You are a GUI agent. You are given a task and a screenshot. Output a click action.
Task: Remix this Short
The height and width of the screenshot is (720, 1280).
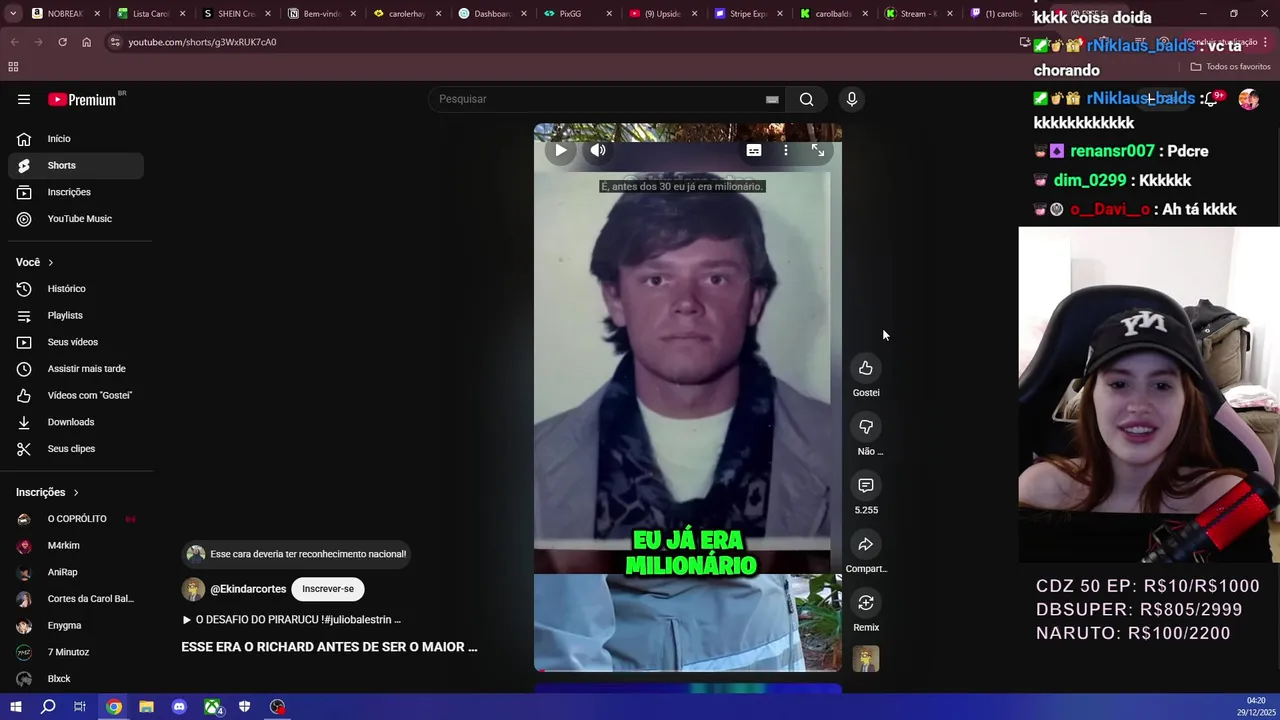click(x=866, y=603)
